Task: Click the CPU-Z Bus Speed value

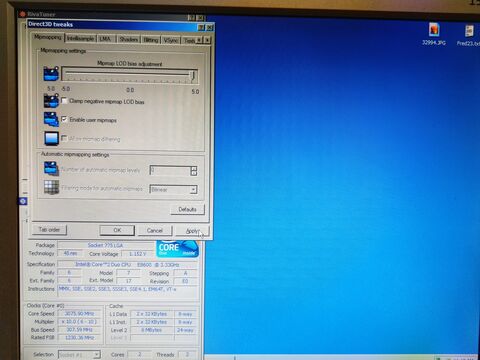Action: pos(79,330)
